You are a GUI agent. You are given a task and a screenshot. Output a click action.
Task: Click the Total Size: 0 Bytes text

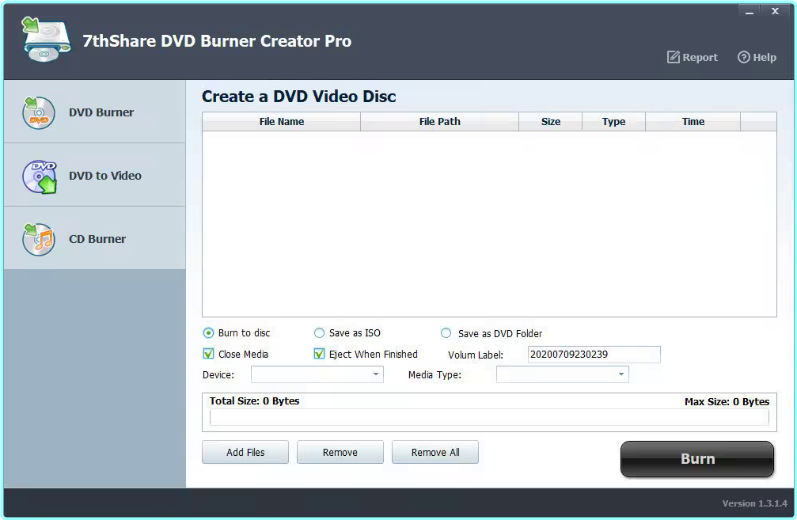(254, 401)
